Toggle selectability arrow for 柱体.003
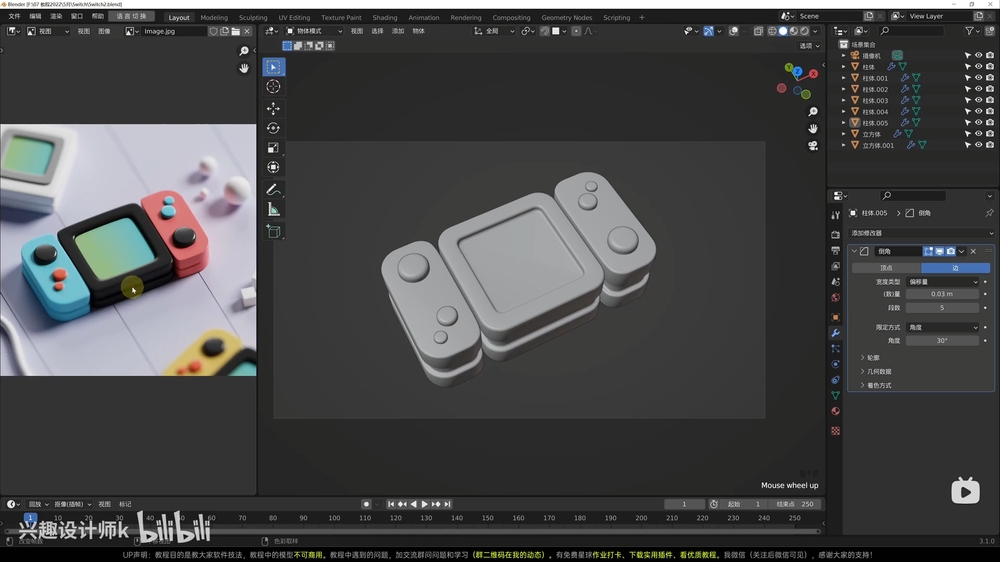1000x562 pixels. click(968, 100)
